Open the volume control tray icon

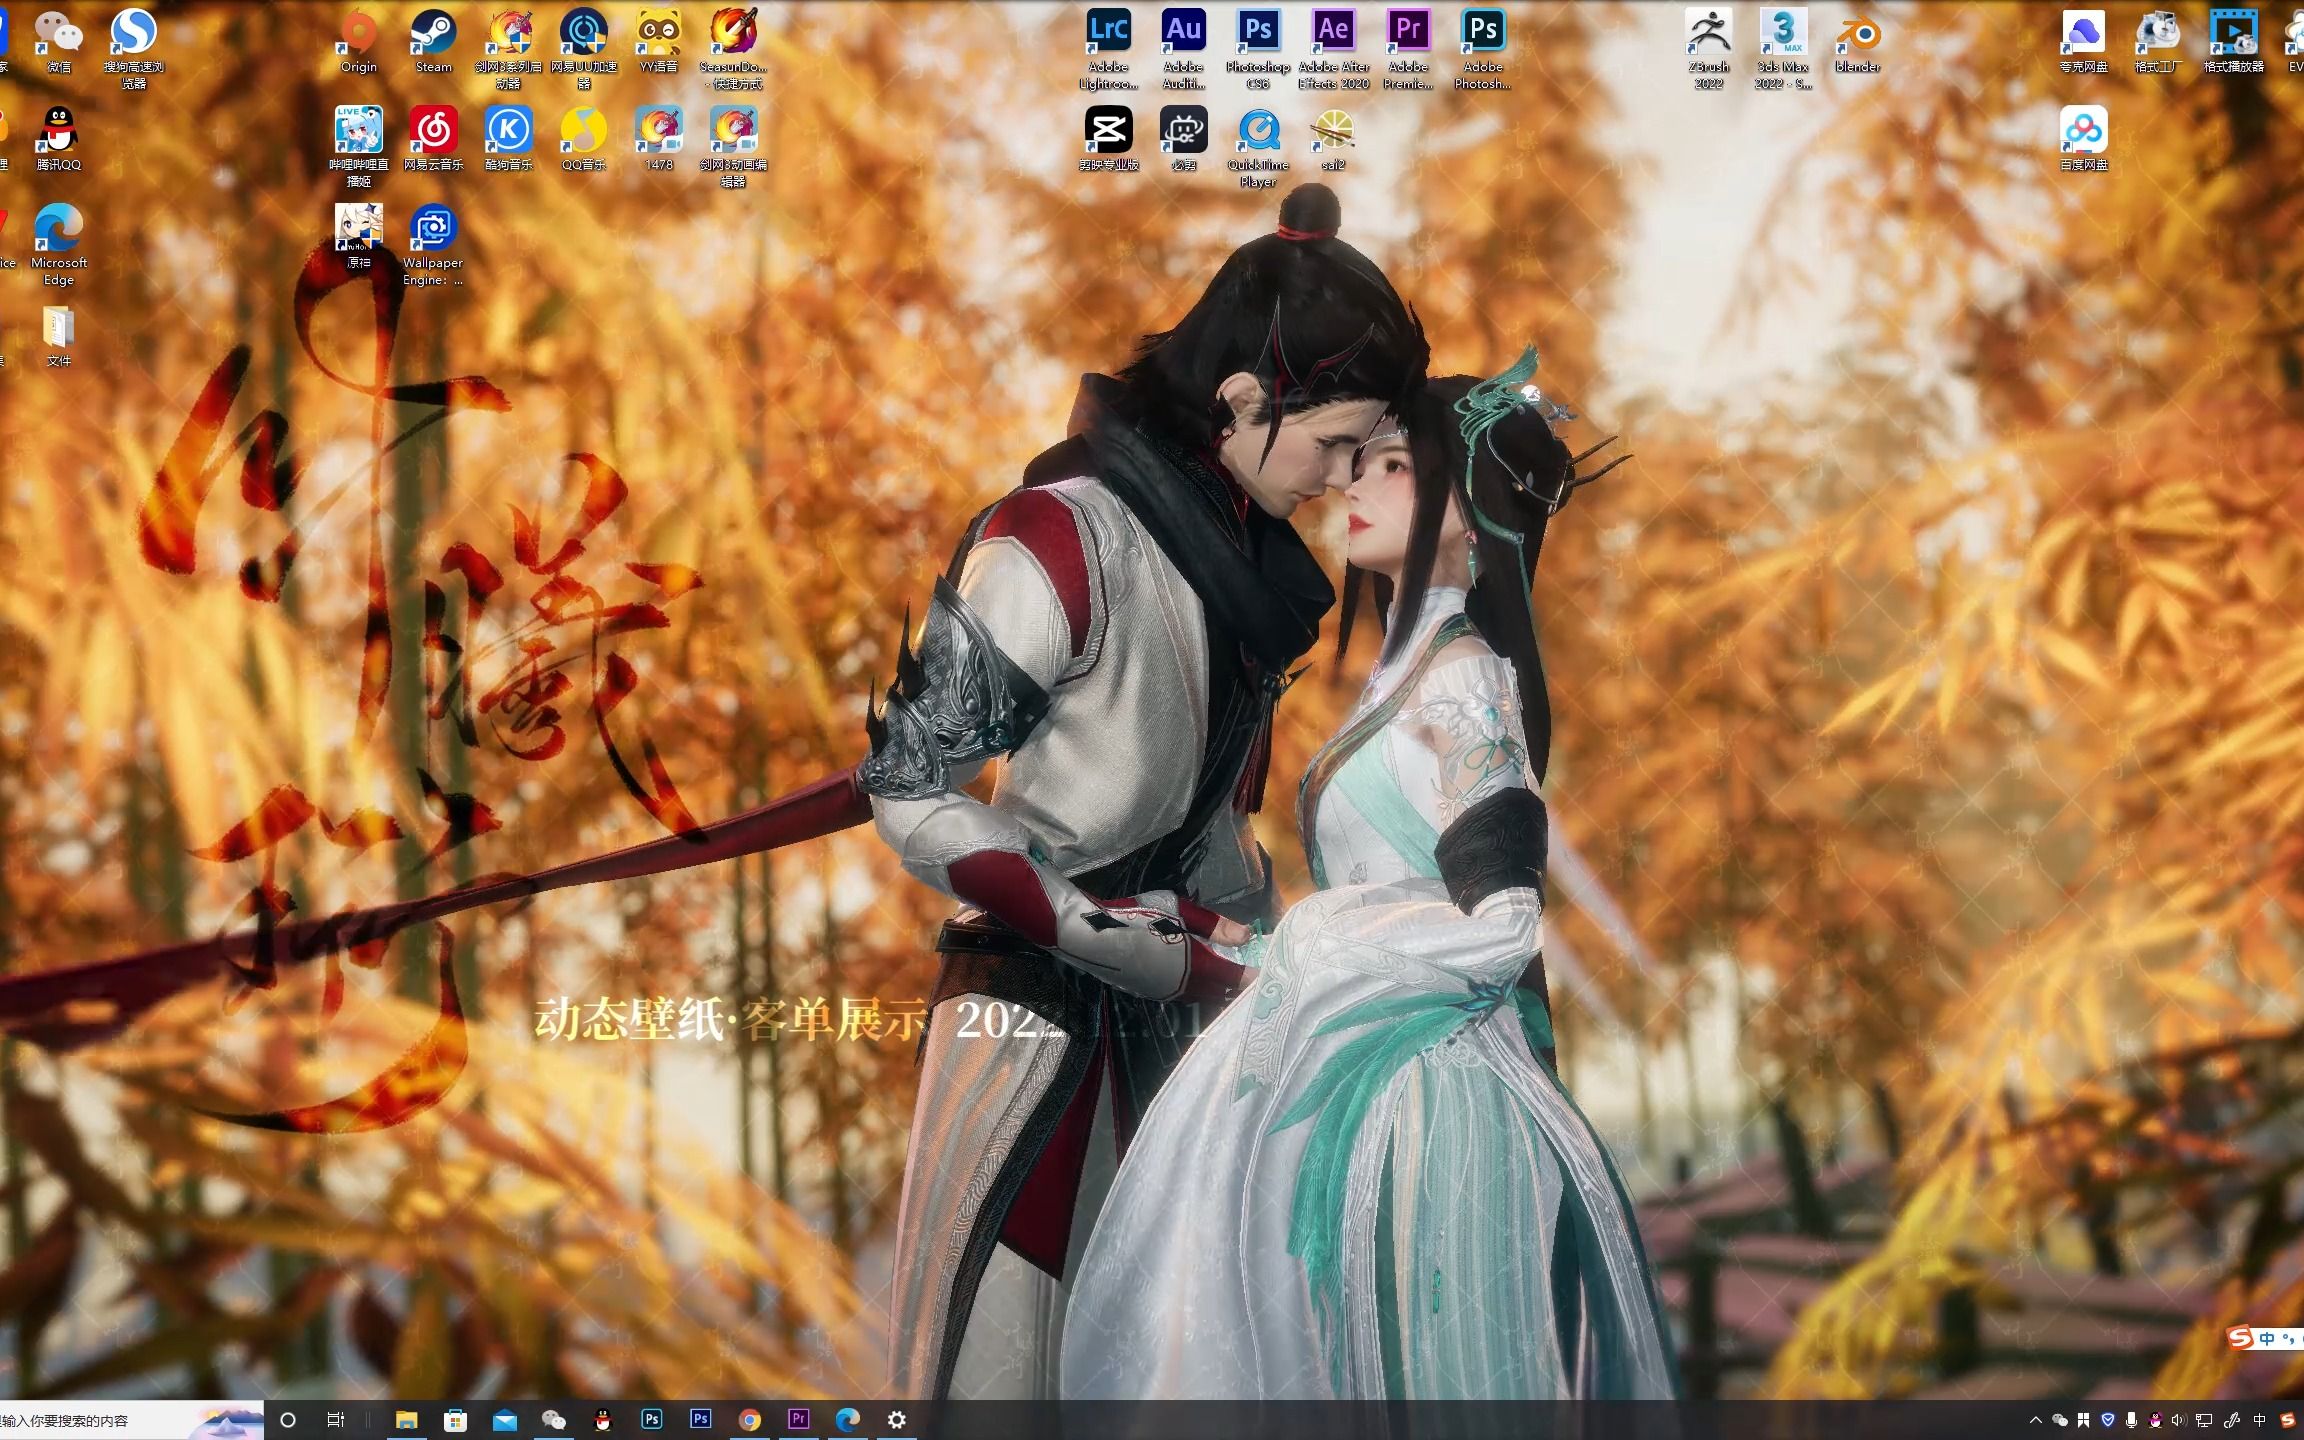[x=2180, y=1420]
